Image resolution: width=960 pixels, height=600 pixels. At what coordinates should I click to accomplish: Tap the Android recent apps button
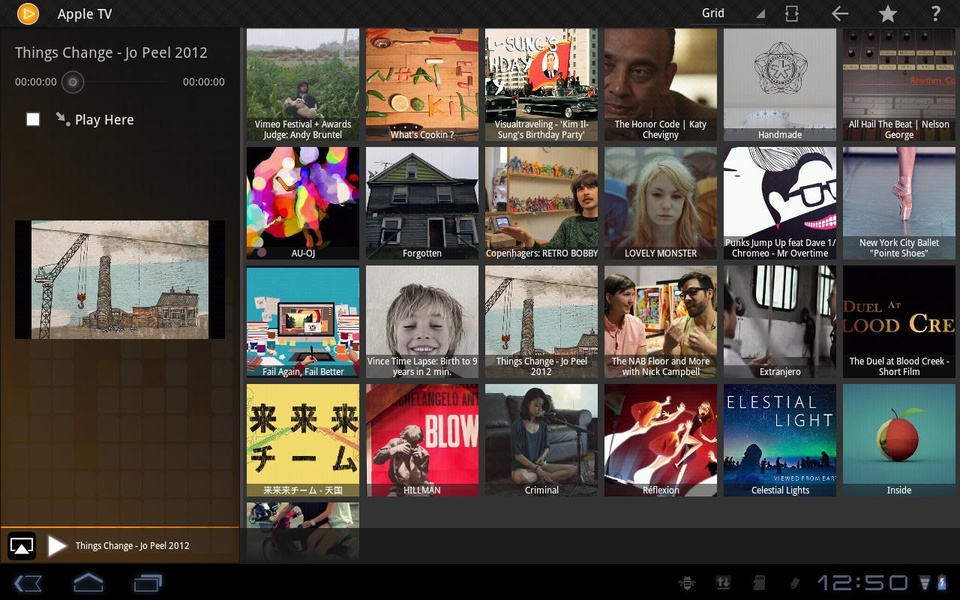pyautogui.click(x=148, y=583)
